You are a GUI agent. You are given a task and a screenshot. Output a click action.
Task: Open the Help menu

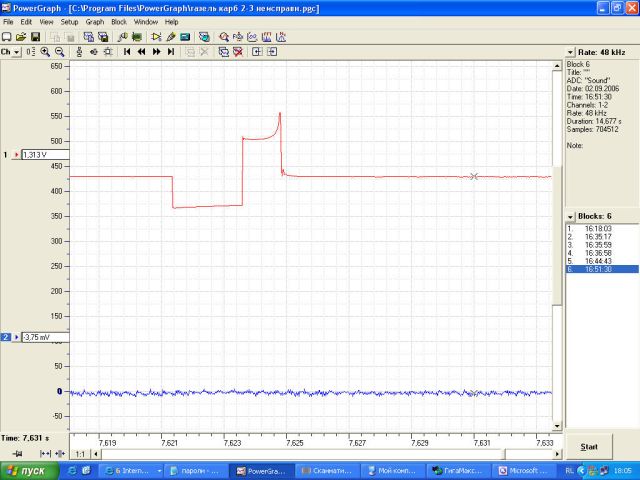coord(171,22)
